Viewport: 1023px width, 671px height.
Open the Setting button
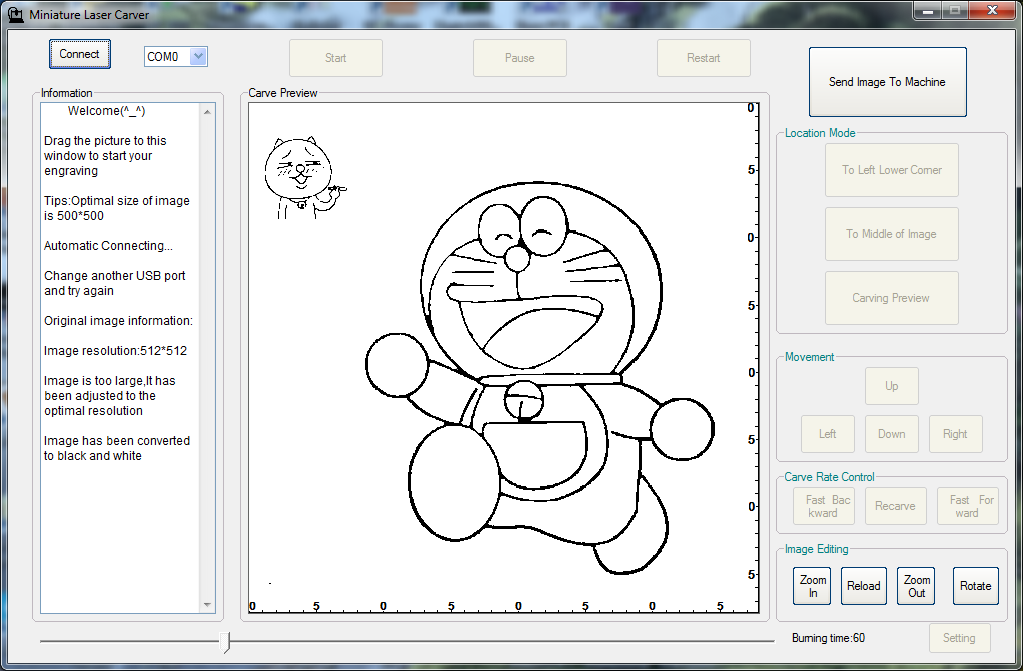pos(959,638)
